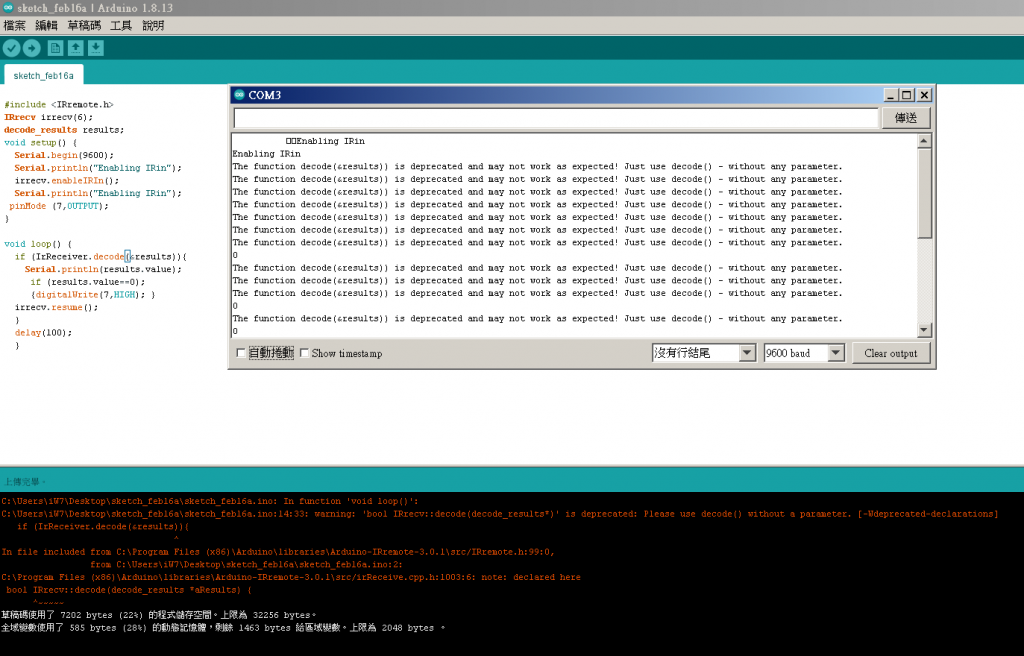Click the 傳送 send button
1024x656 pixels.
coord(906,118)
